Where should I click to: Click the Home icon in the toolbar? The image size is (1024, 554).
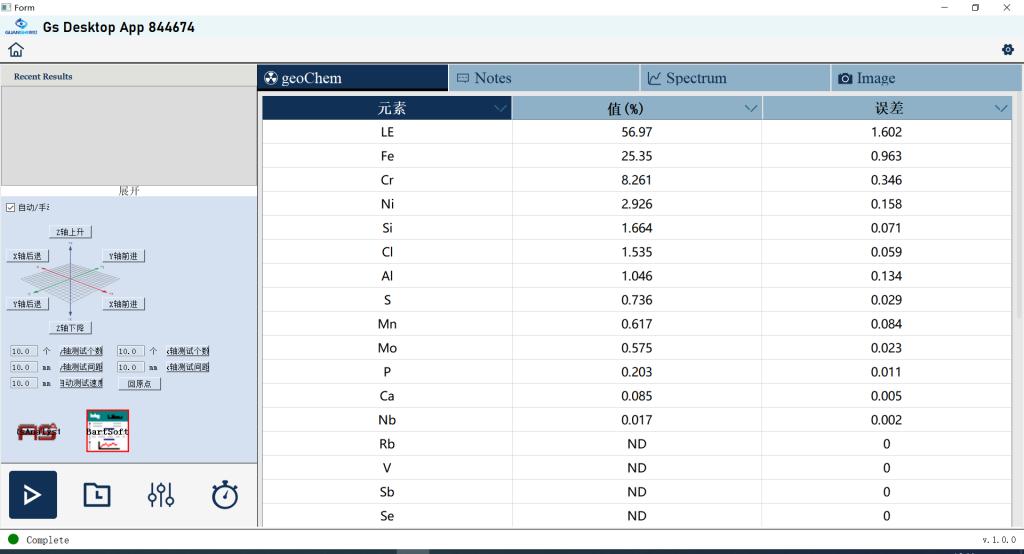[x=16, y=50]
